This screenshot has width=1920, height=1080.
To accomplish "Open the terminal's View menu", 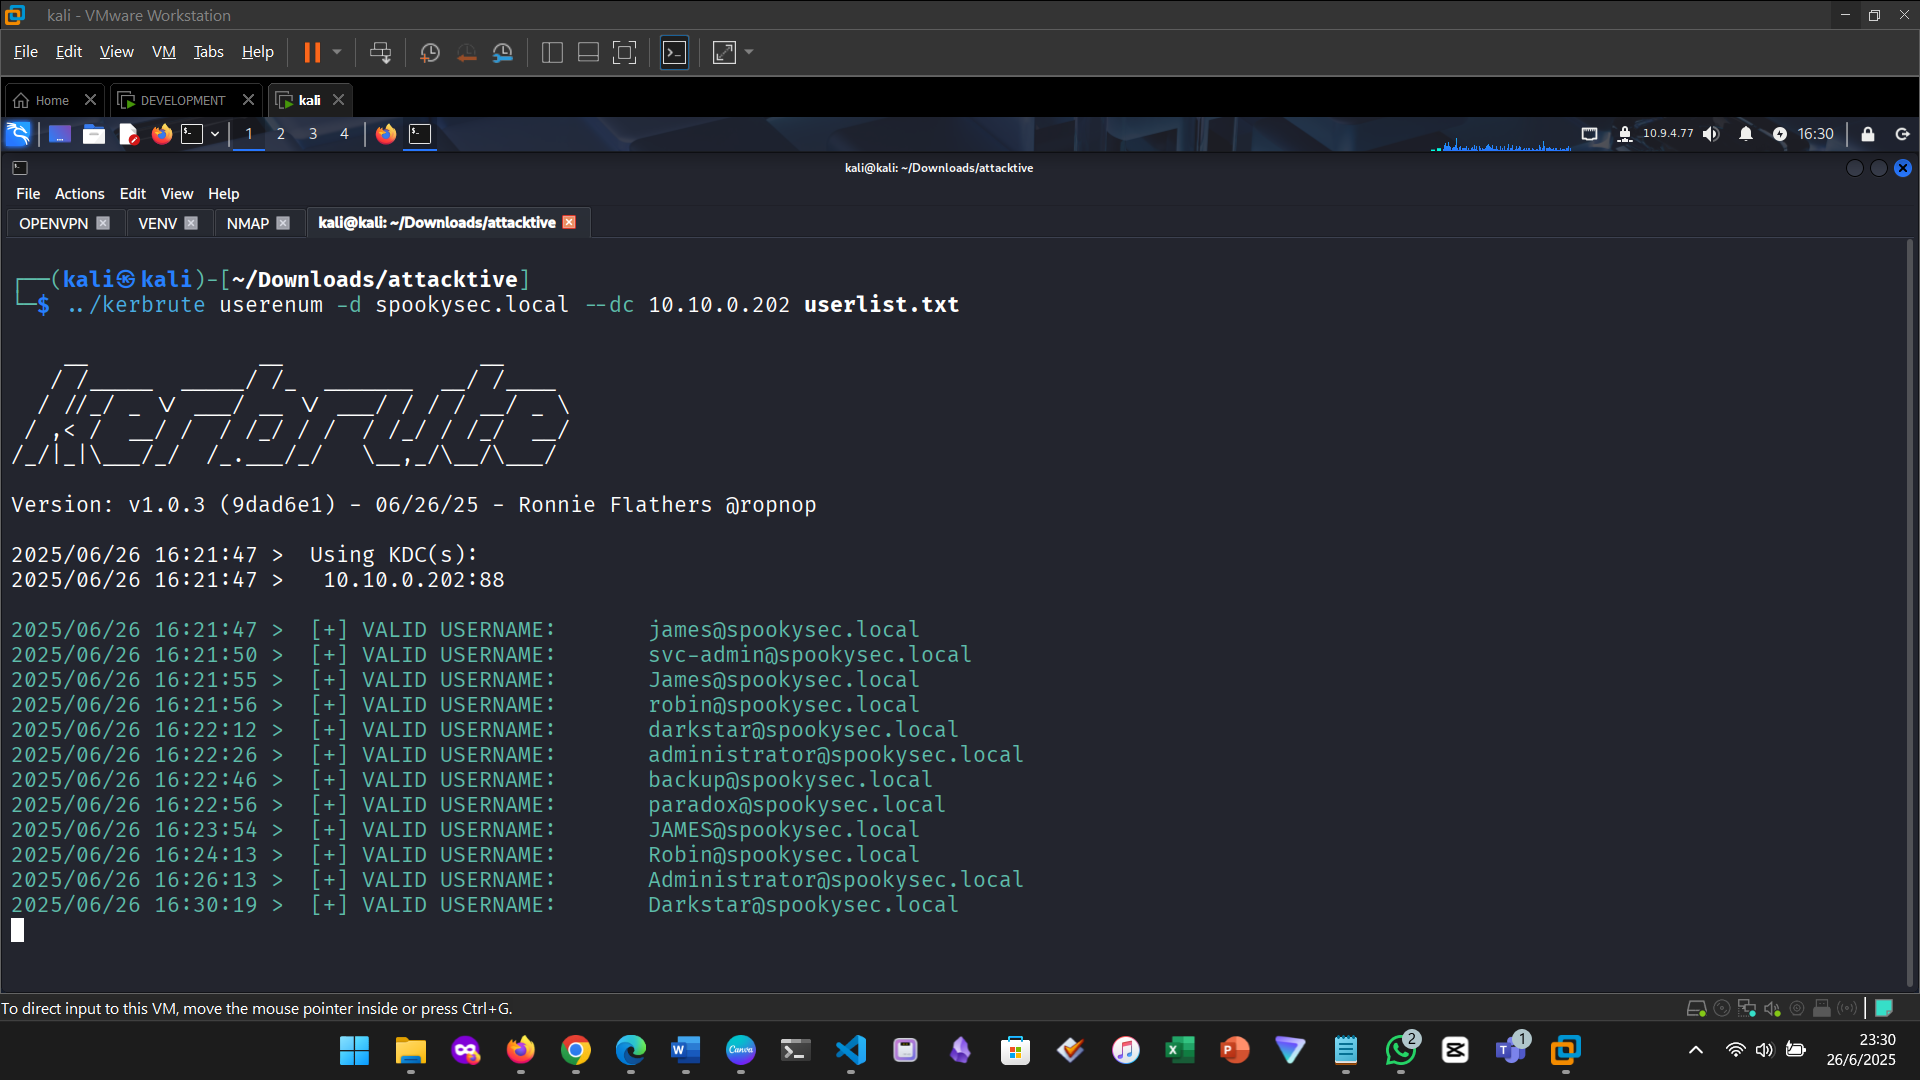I will [x=177, y=194].
